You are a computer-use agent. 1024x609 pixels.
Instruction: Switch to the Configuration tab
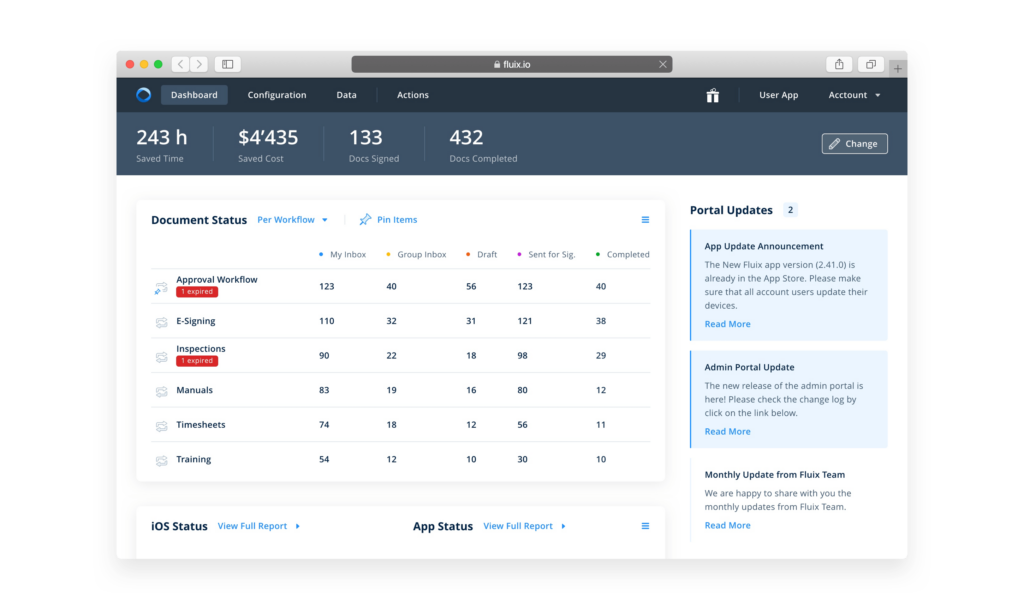(x=276, y=94)
